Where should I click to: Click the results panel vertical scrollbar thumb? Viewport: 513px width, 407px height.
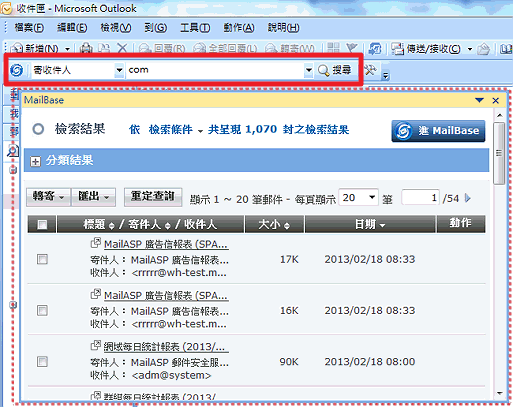point(499,153)
